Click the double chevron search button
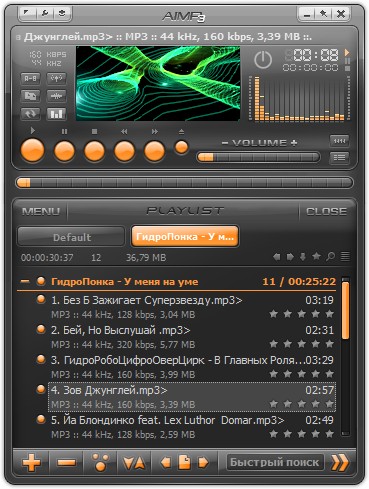 click(x=339, y=462)
